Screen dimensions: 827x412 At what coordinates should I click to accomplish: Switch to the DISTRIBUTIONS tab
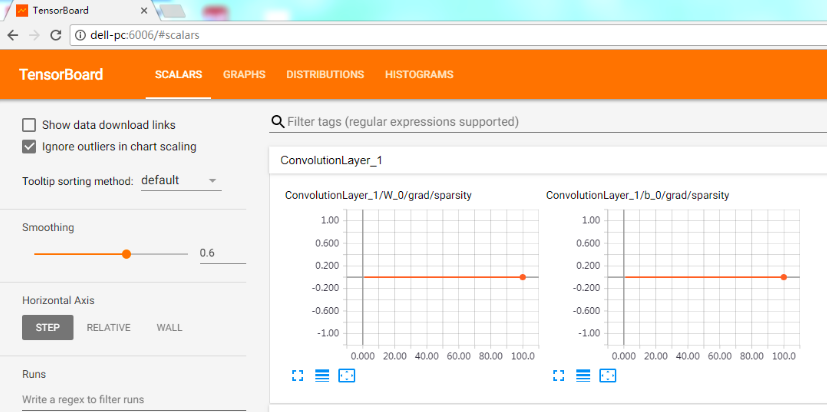[325, 74]
